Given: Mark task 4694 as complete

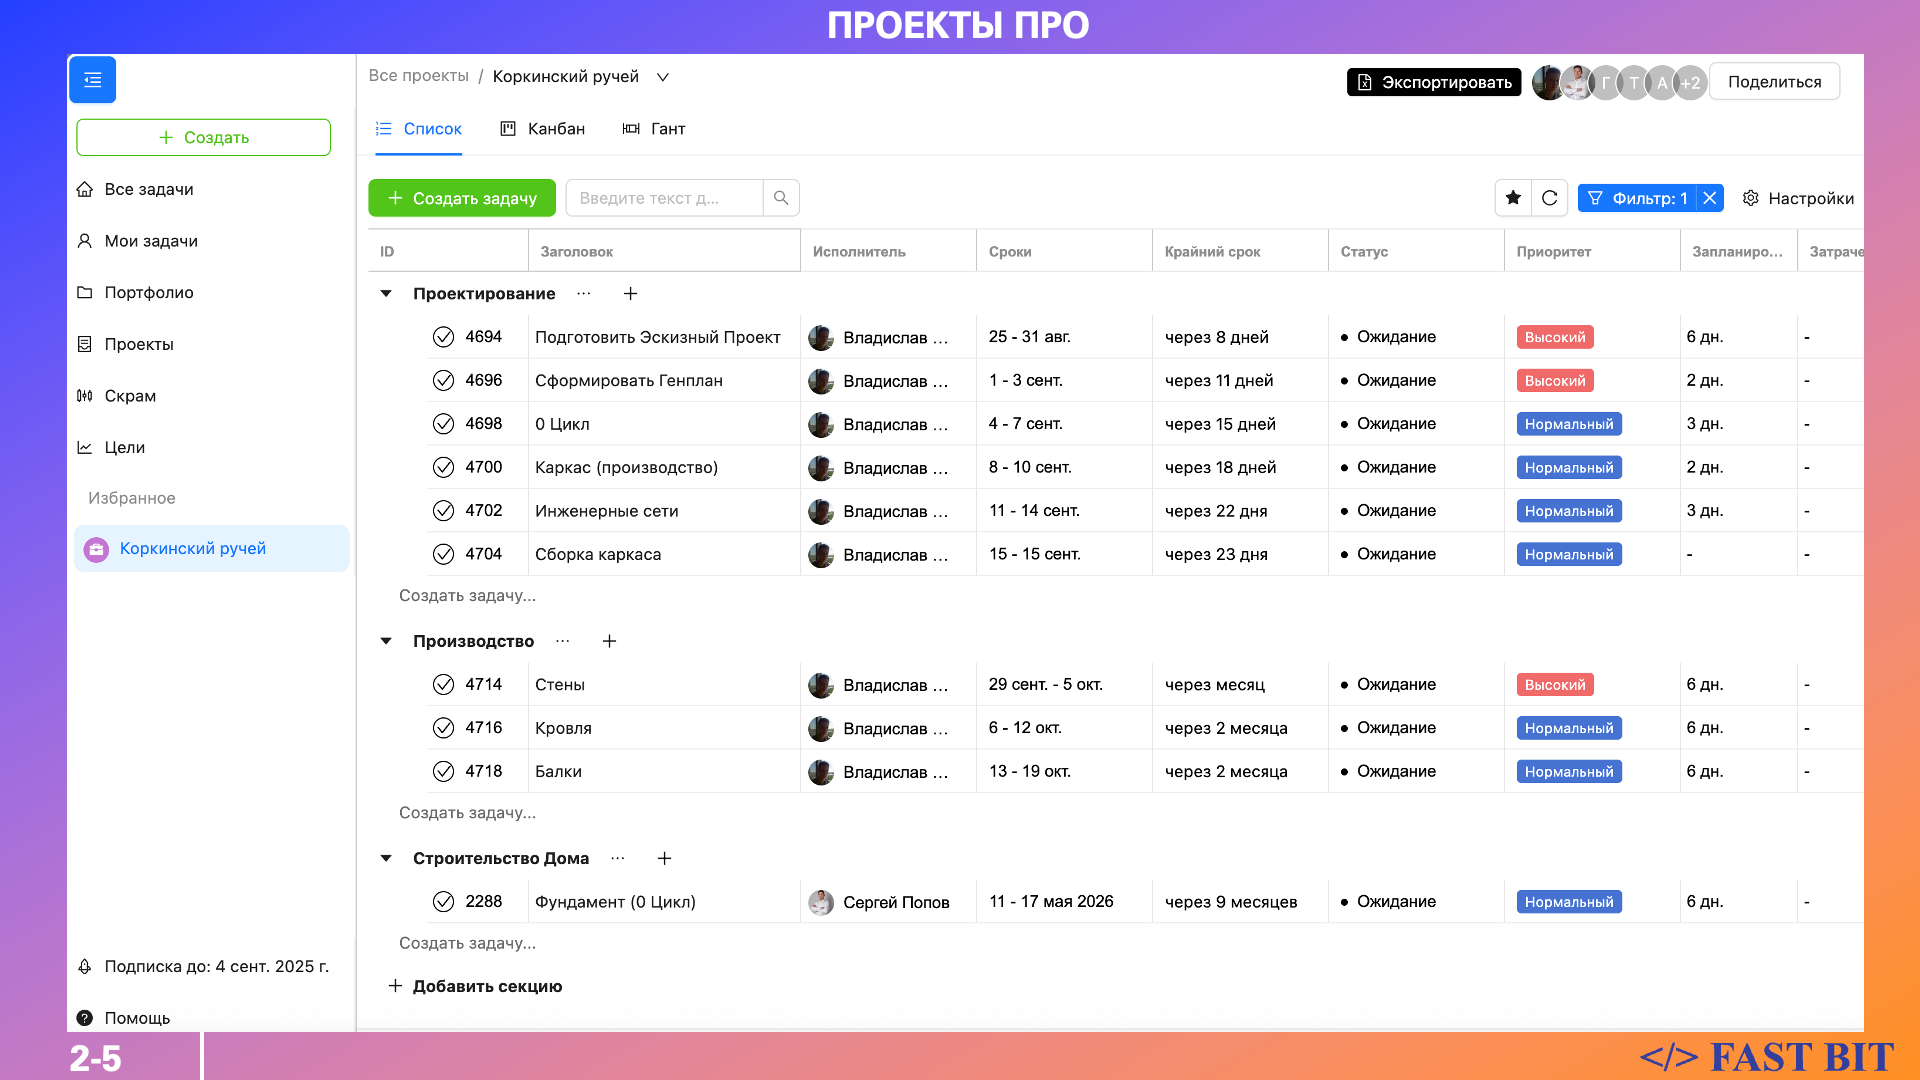Looking at the screenshot, I should tap(443, 337).
